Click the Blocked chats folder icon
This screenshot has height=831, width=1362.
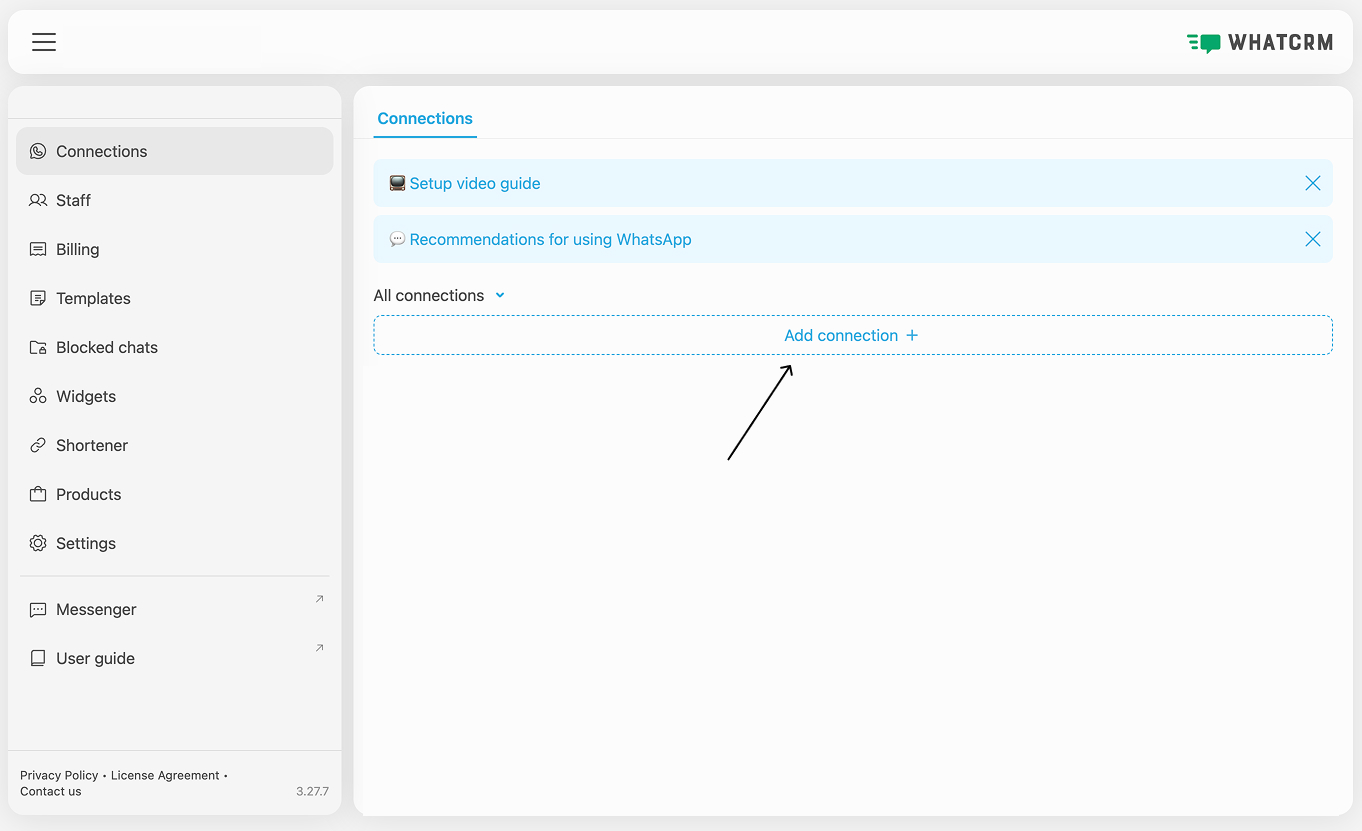[x=38, y=347]
